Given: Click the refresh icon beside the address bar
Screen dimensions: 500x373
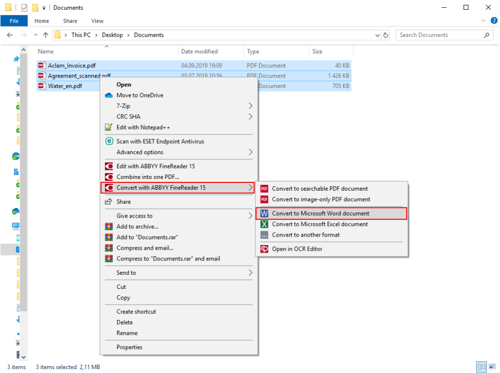Looking at the screenshot, I should (386, 35).
